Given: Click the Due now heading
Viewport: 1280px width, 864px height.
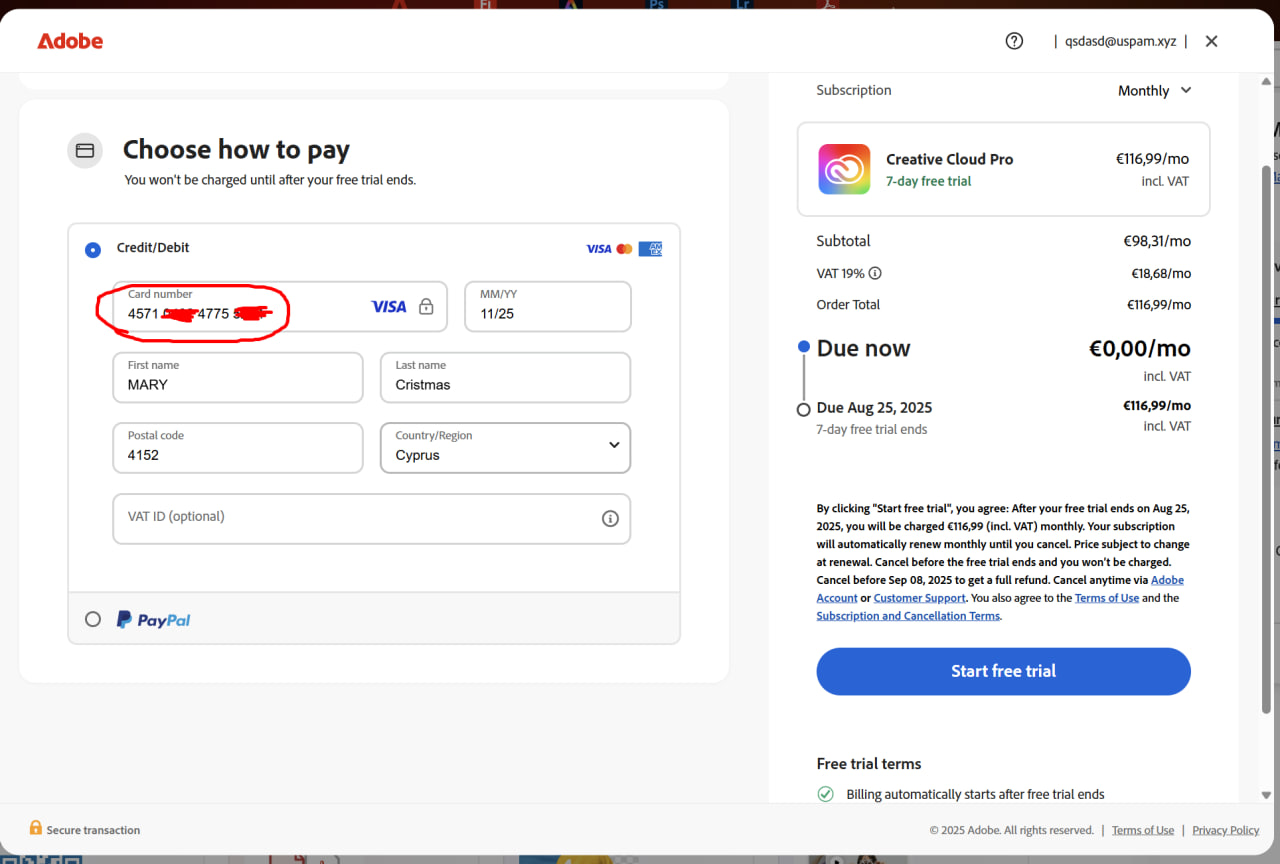Looking at the screenshot, I should tap(864, 348).
